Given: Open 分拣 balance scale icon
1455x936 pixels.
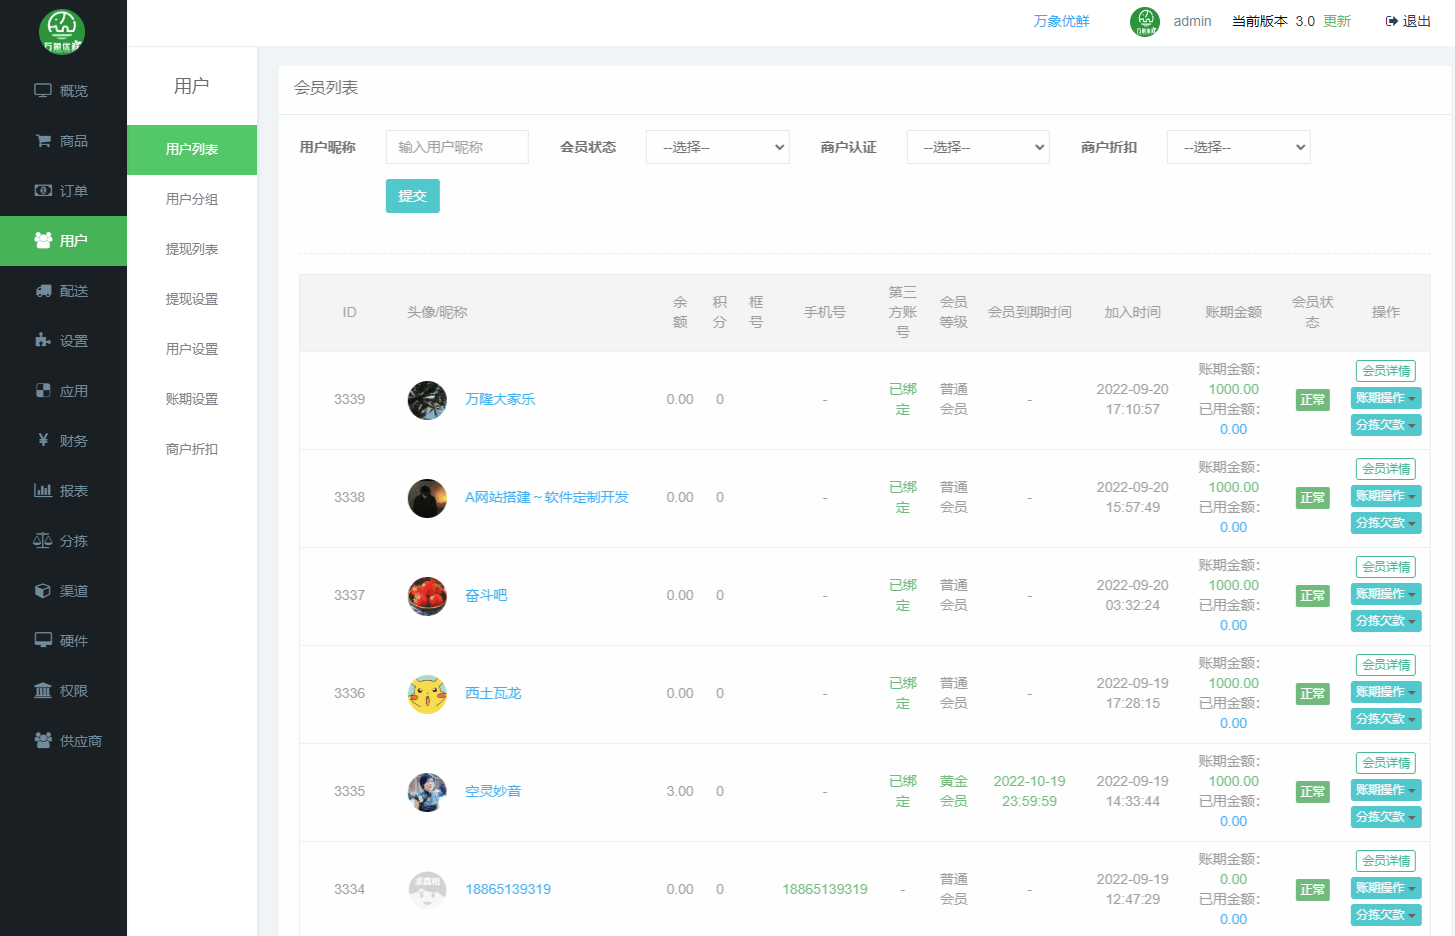Looking at the screenshot, I should tap(43, 541).
